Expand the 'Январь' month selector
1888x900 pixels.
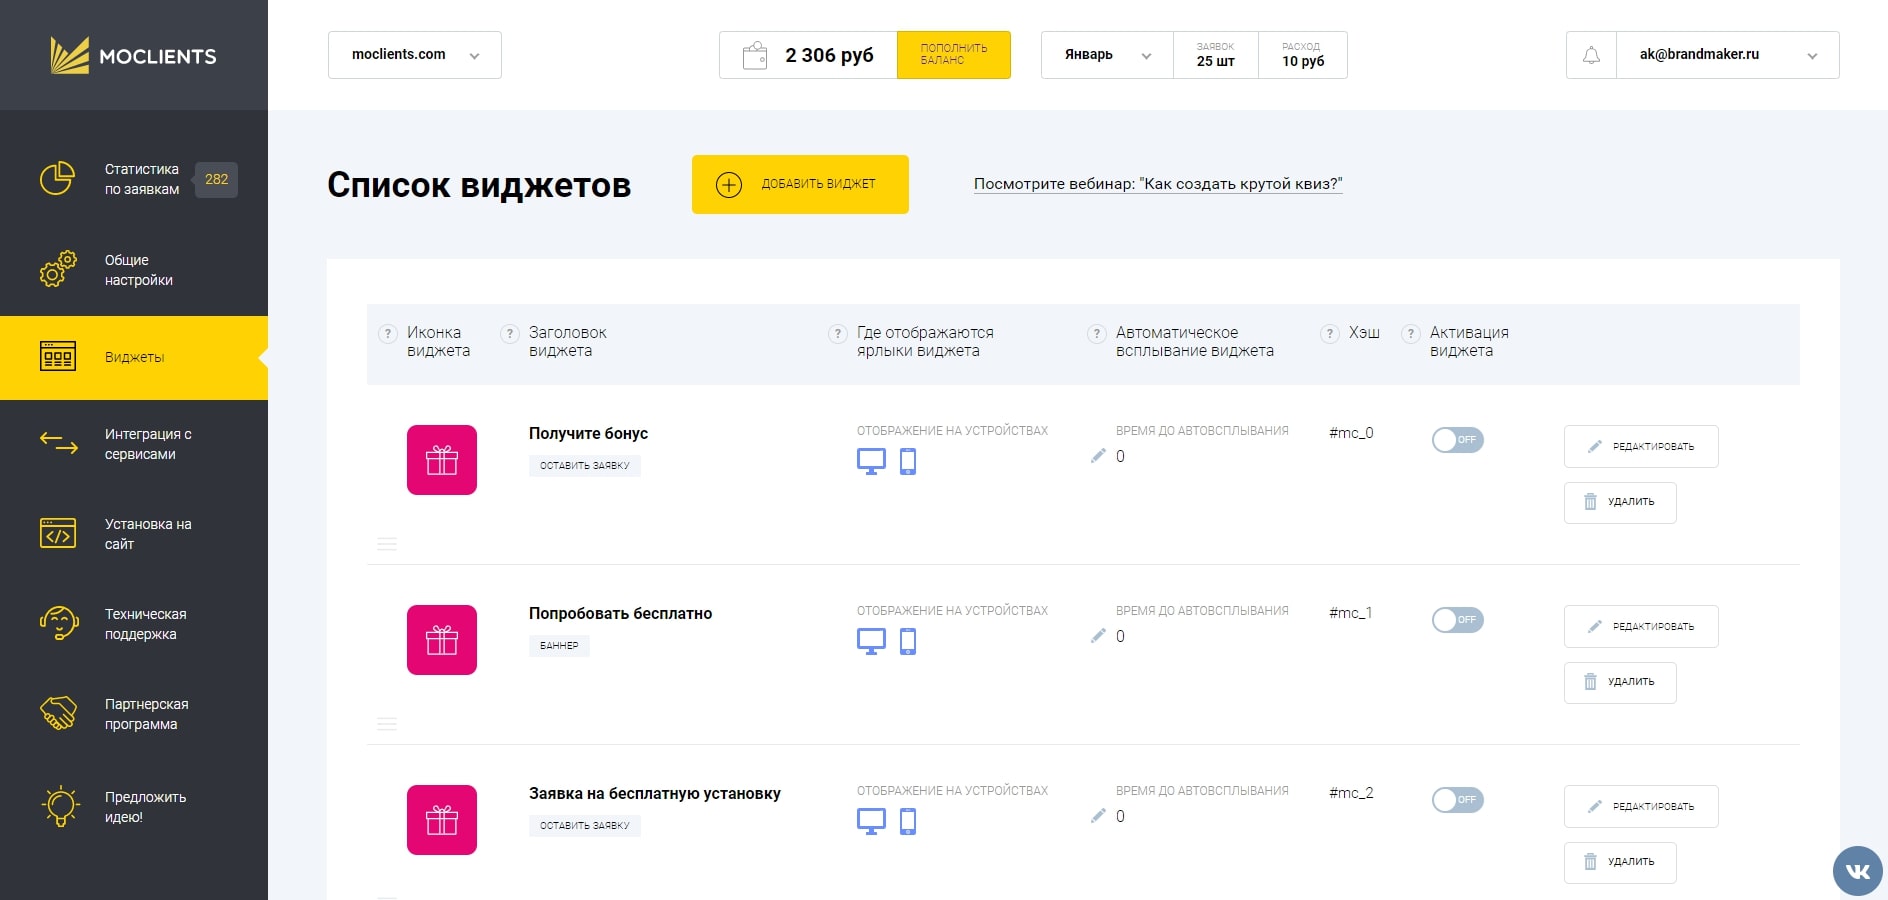1107,55
